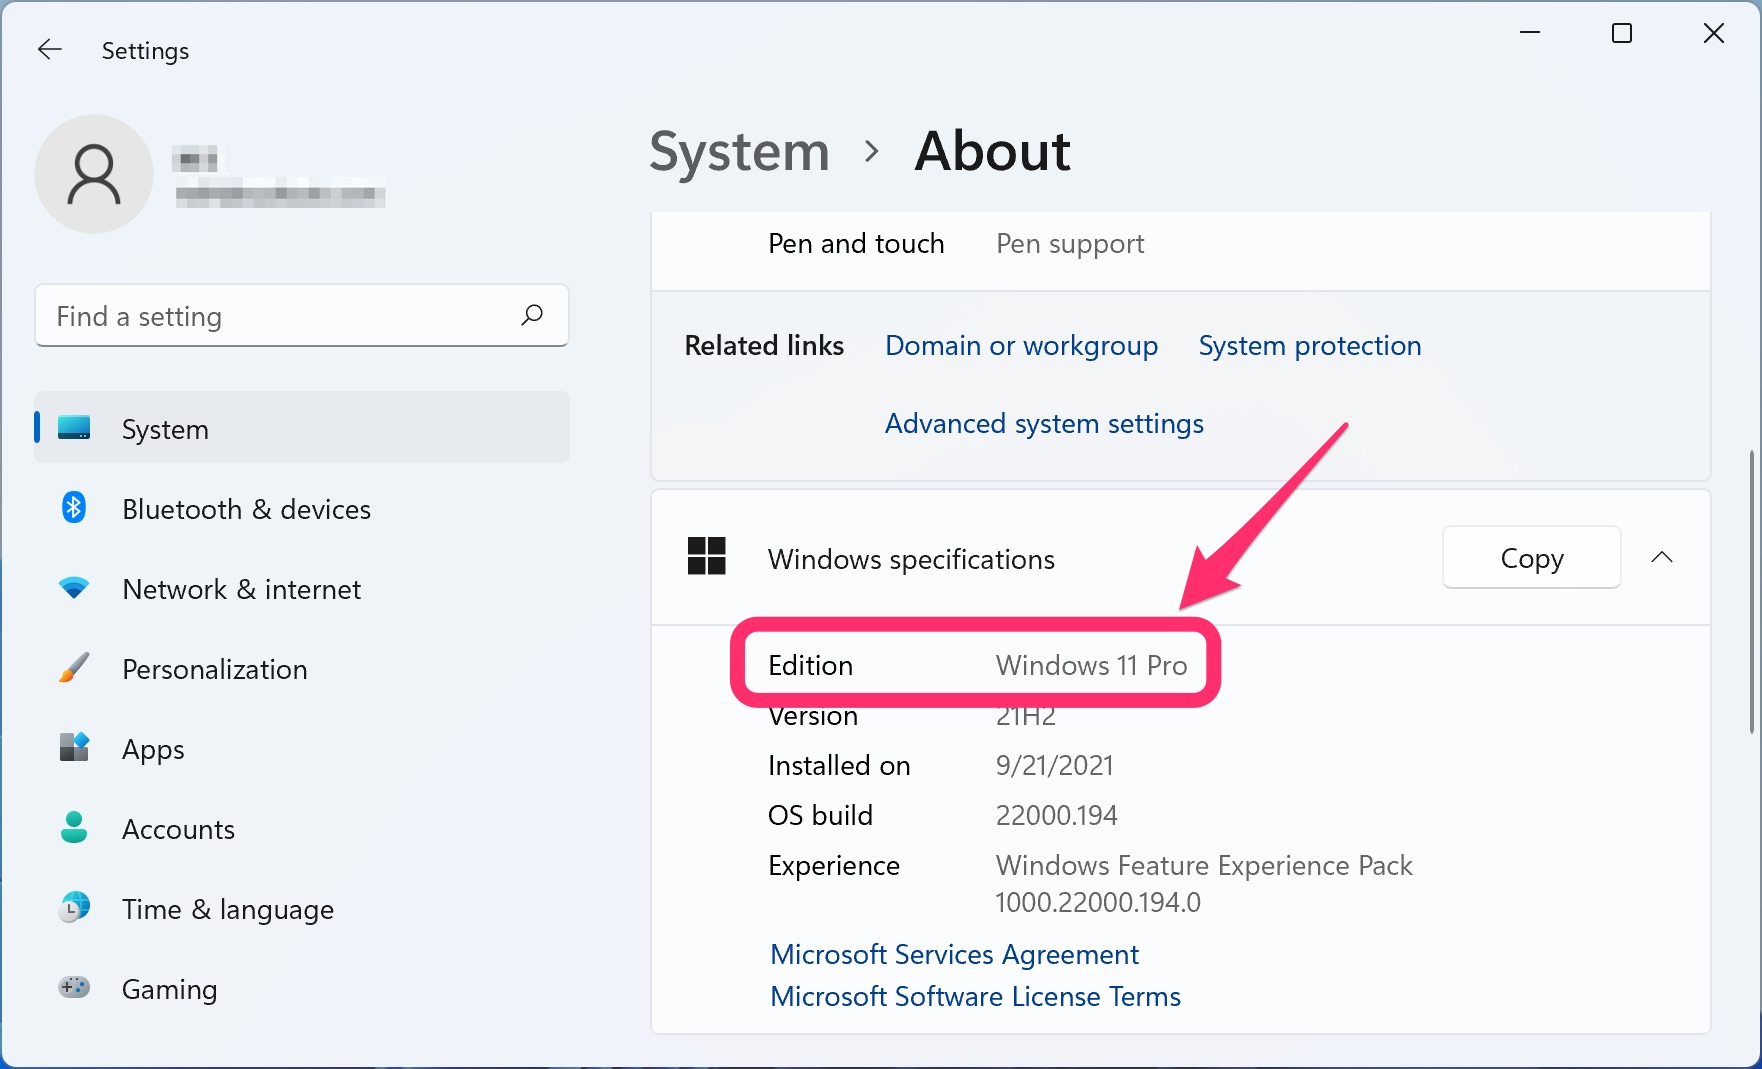Click the Bluetooth icon in sidebar
1762x1069 pixels.
(x=74, y=508)
